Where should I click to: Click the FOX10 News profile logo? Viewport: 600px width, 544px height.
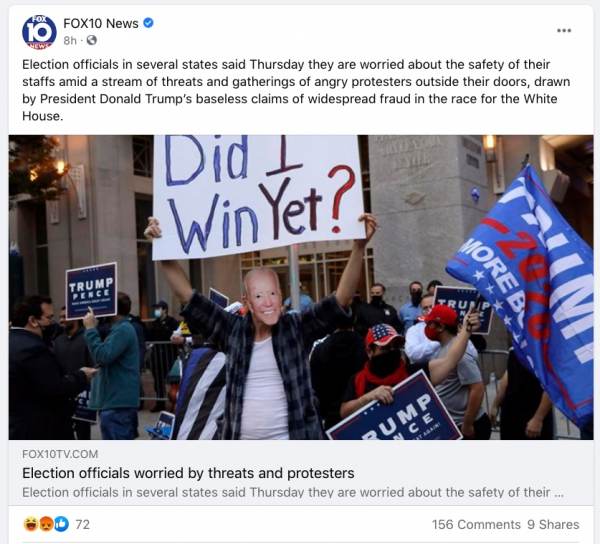click(x=39, y=32)
